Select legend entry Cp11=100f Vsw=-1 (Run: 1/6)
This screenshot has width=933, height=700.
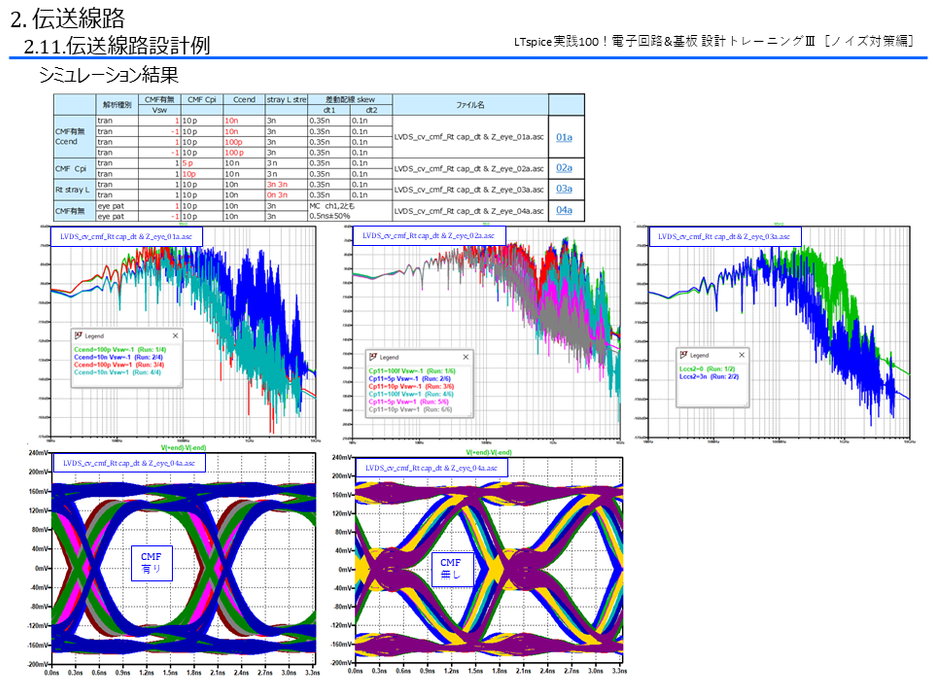(412, 371)
